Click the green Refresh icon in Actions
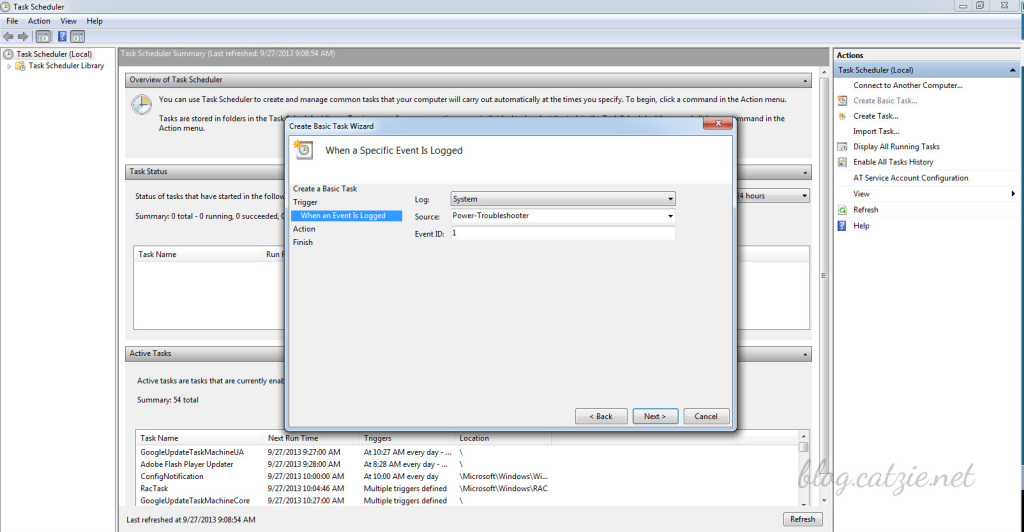 843,210
